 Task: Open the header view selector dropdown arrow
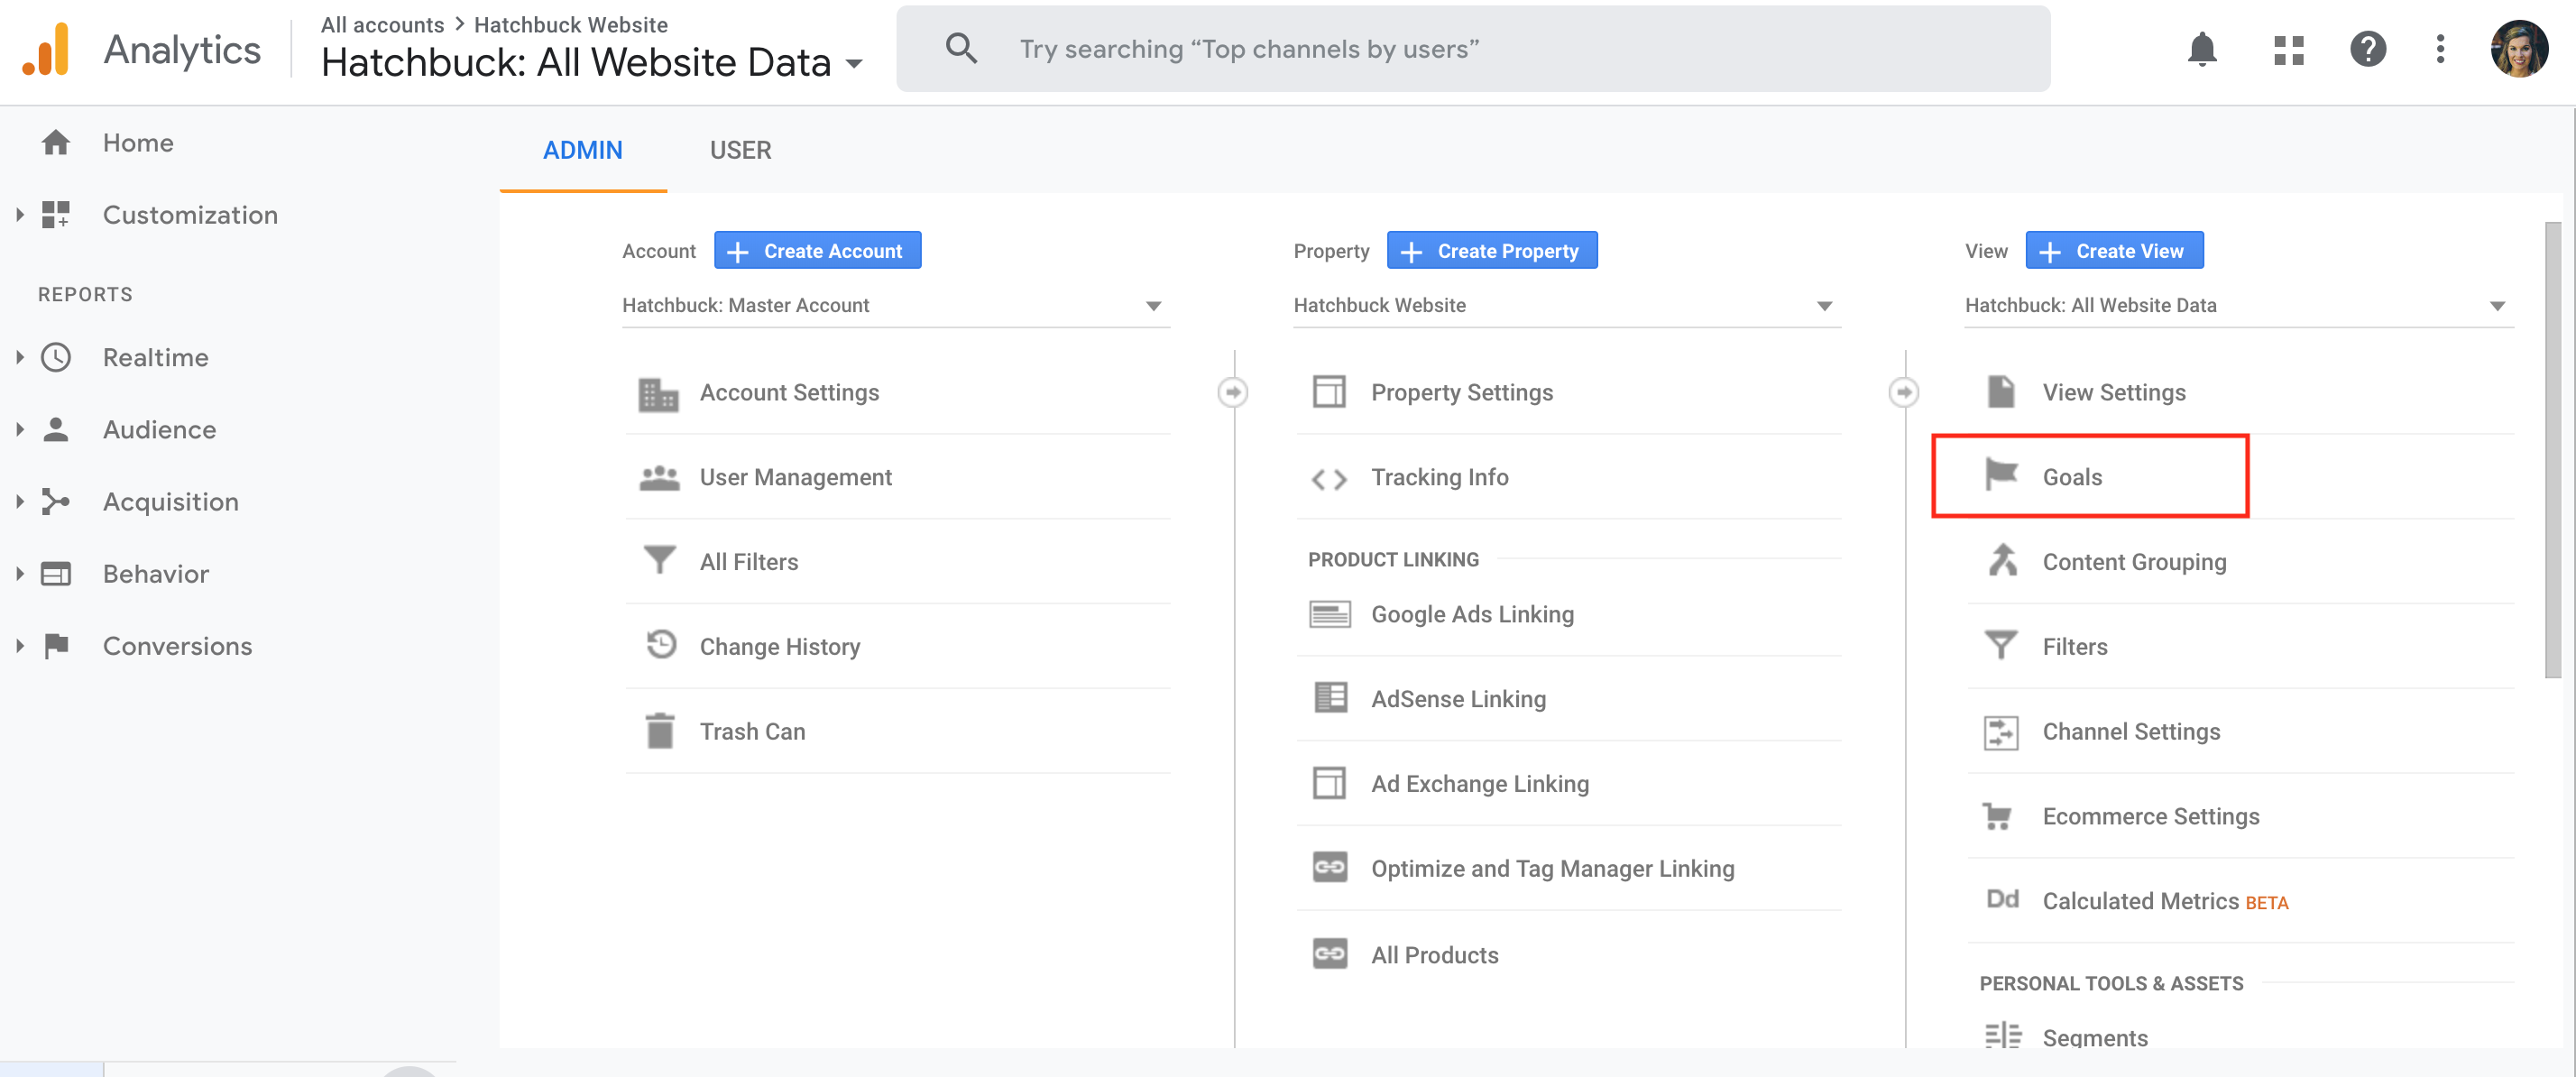pyautogui.click(x=853, y=63)
